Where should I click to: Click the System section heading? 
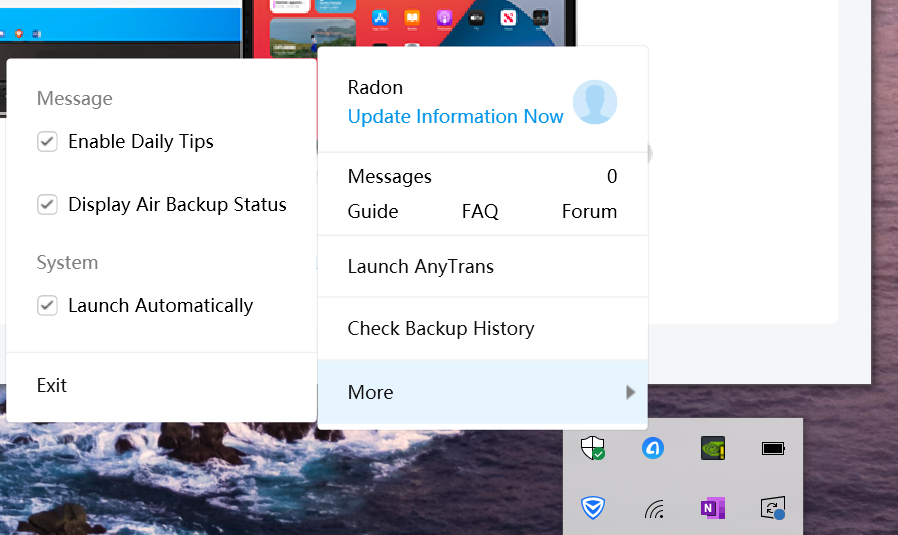click(67, 262)
